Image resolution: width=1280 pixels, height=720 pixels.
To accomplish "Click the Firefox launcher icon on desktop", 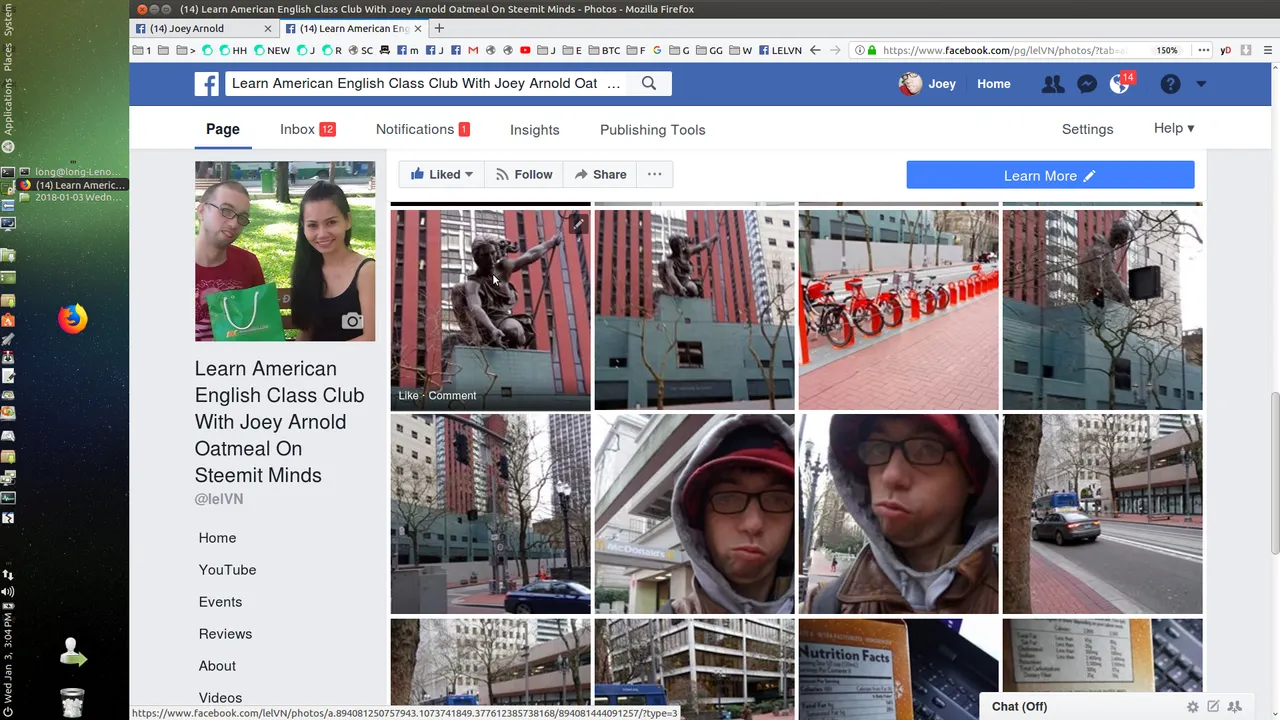I will (x=72, y=319).
